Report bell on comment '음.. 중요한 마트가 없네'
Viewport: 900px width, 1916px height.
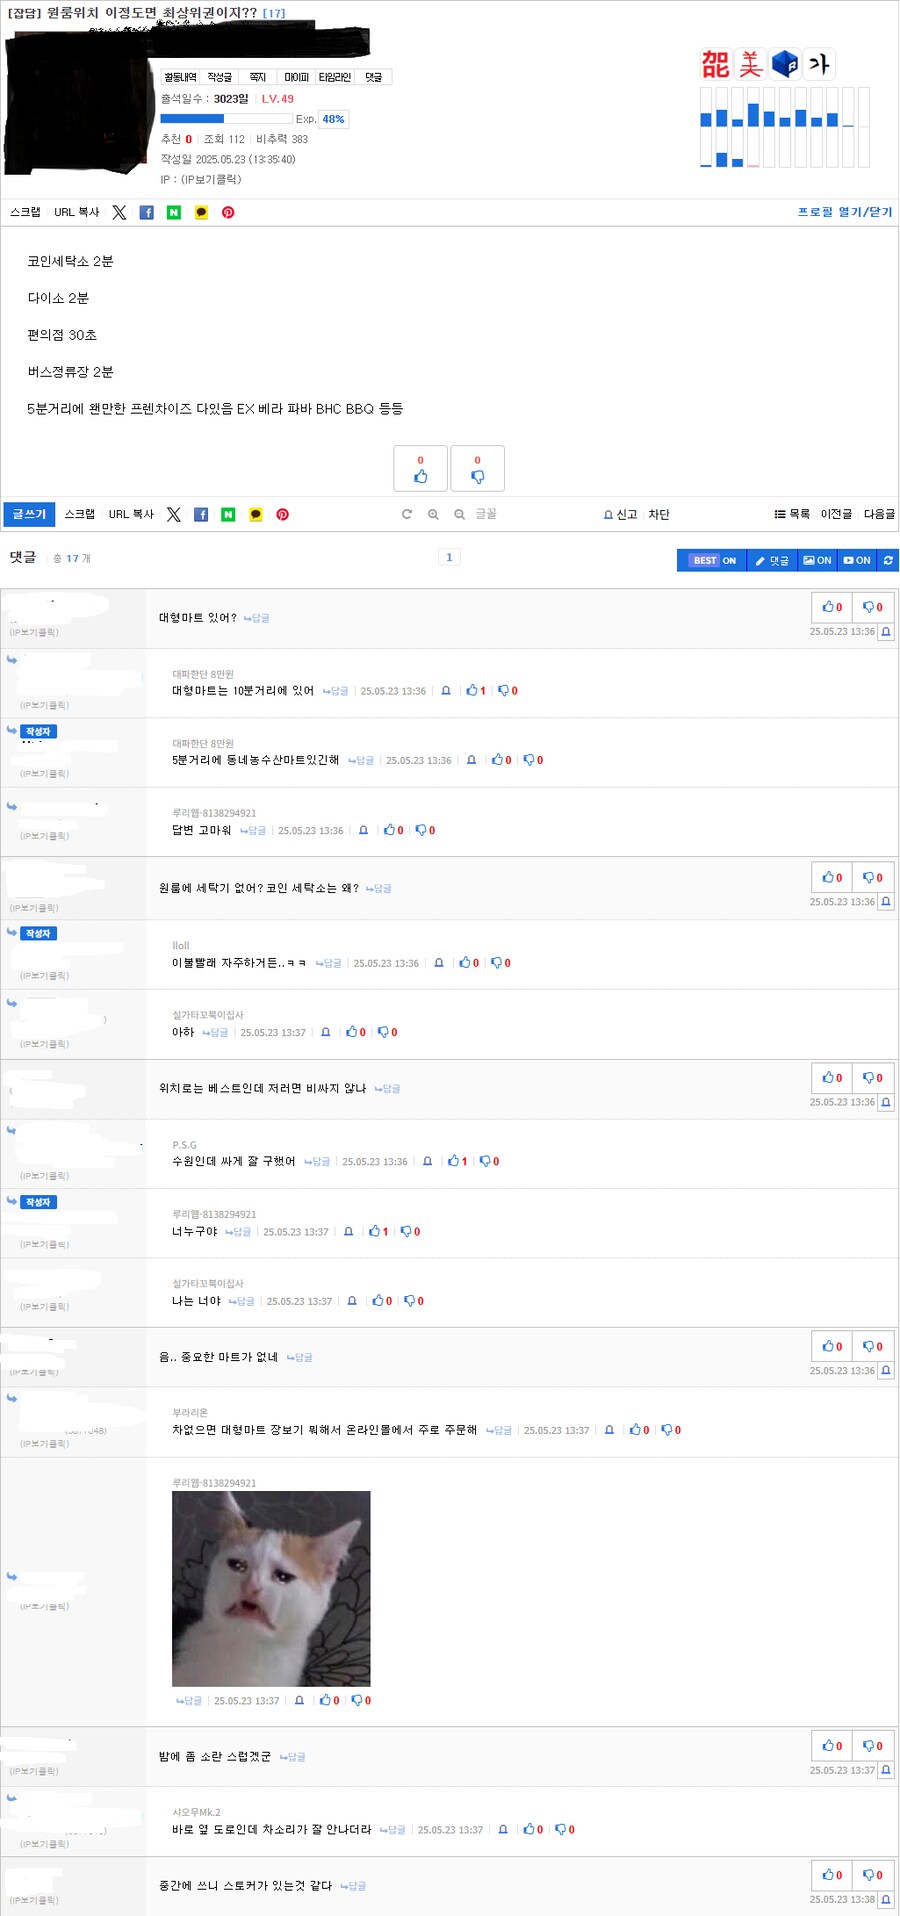tap(886, 1371)
